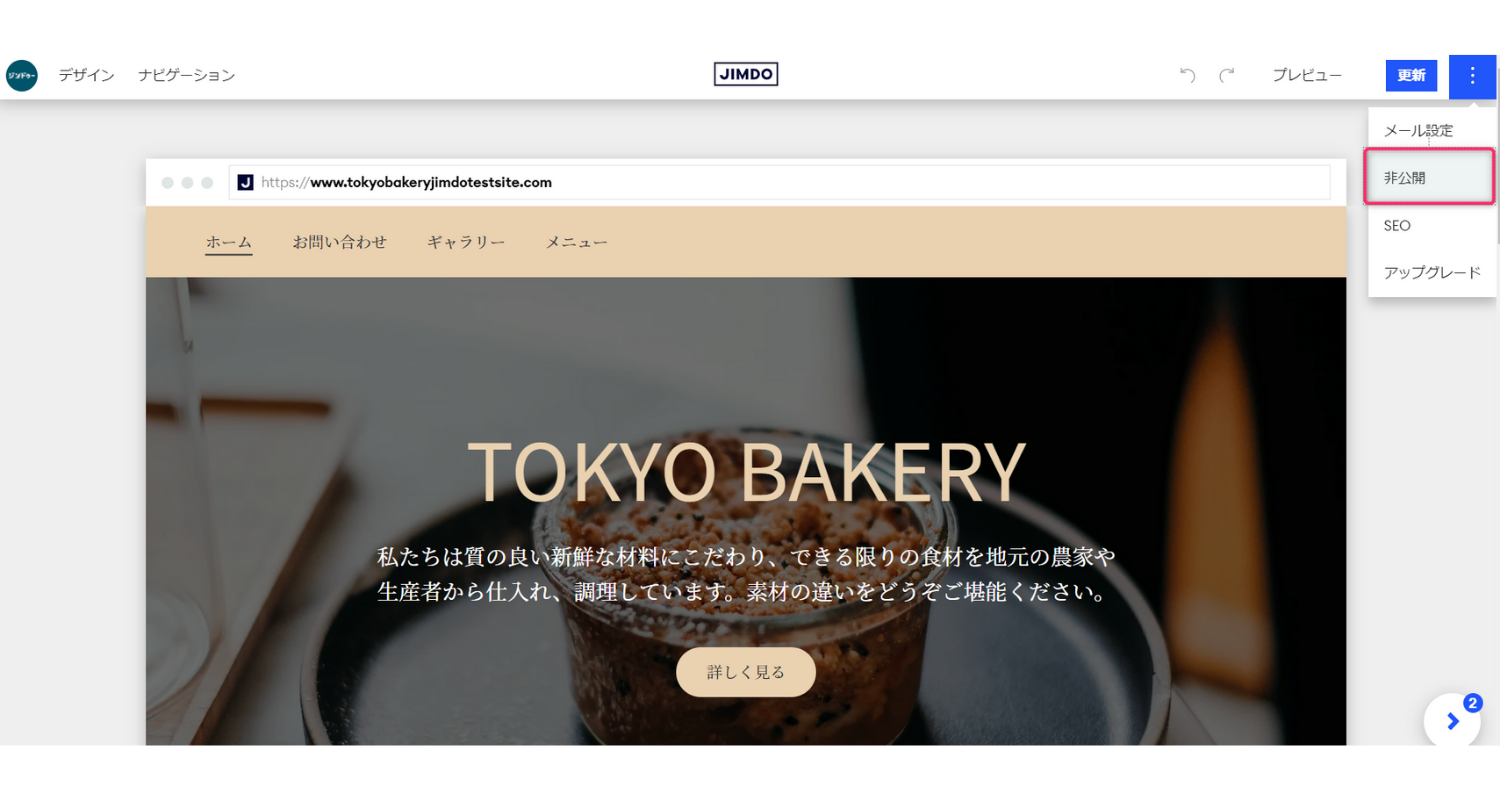Viewport: 1500px width, 800px height.
Task: Open the ギャラリー navigation tab
Action: [465, 241]
